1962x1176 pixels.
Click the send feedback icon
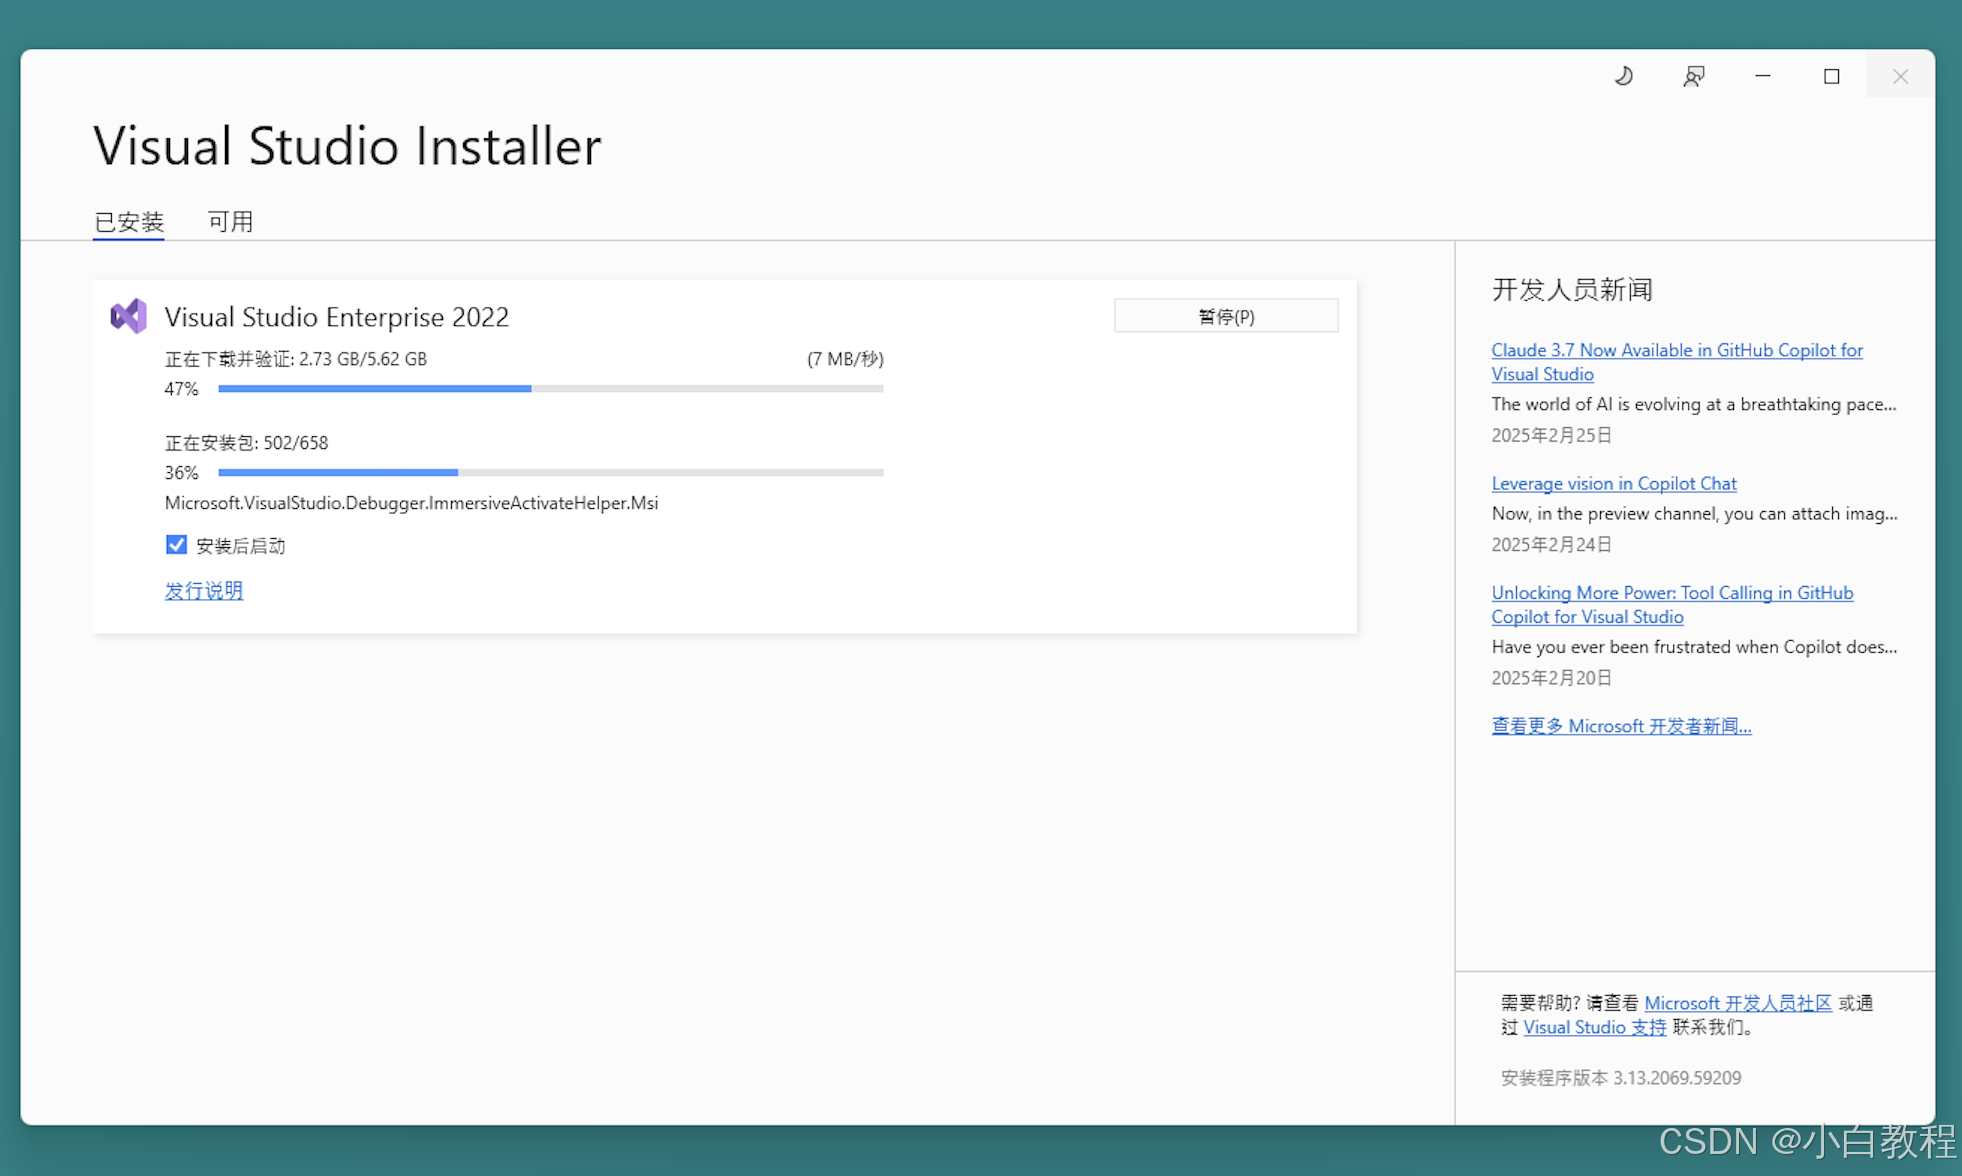coord(1693,76)
